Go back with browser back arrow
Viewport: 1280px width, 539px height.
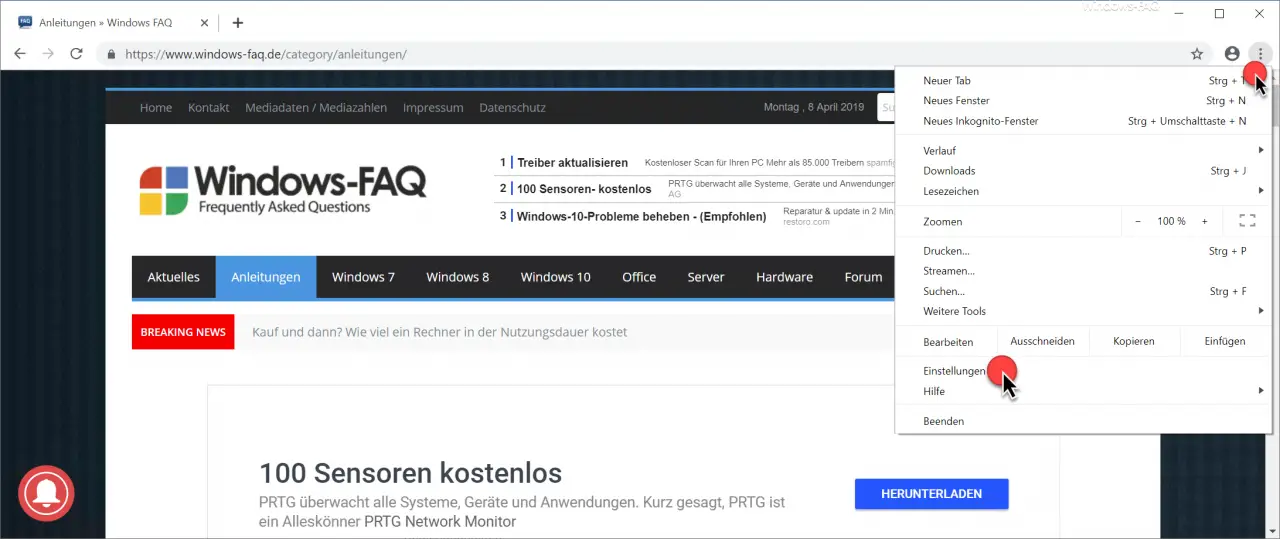tap(19, 54)
